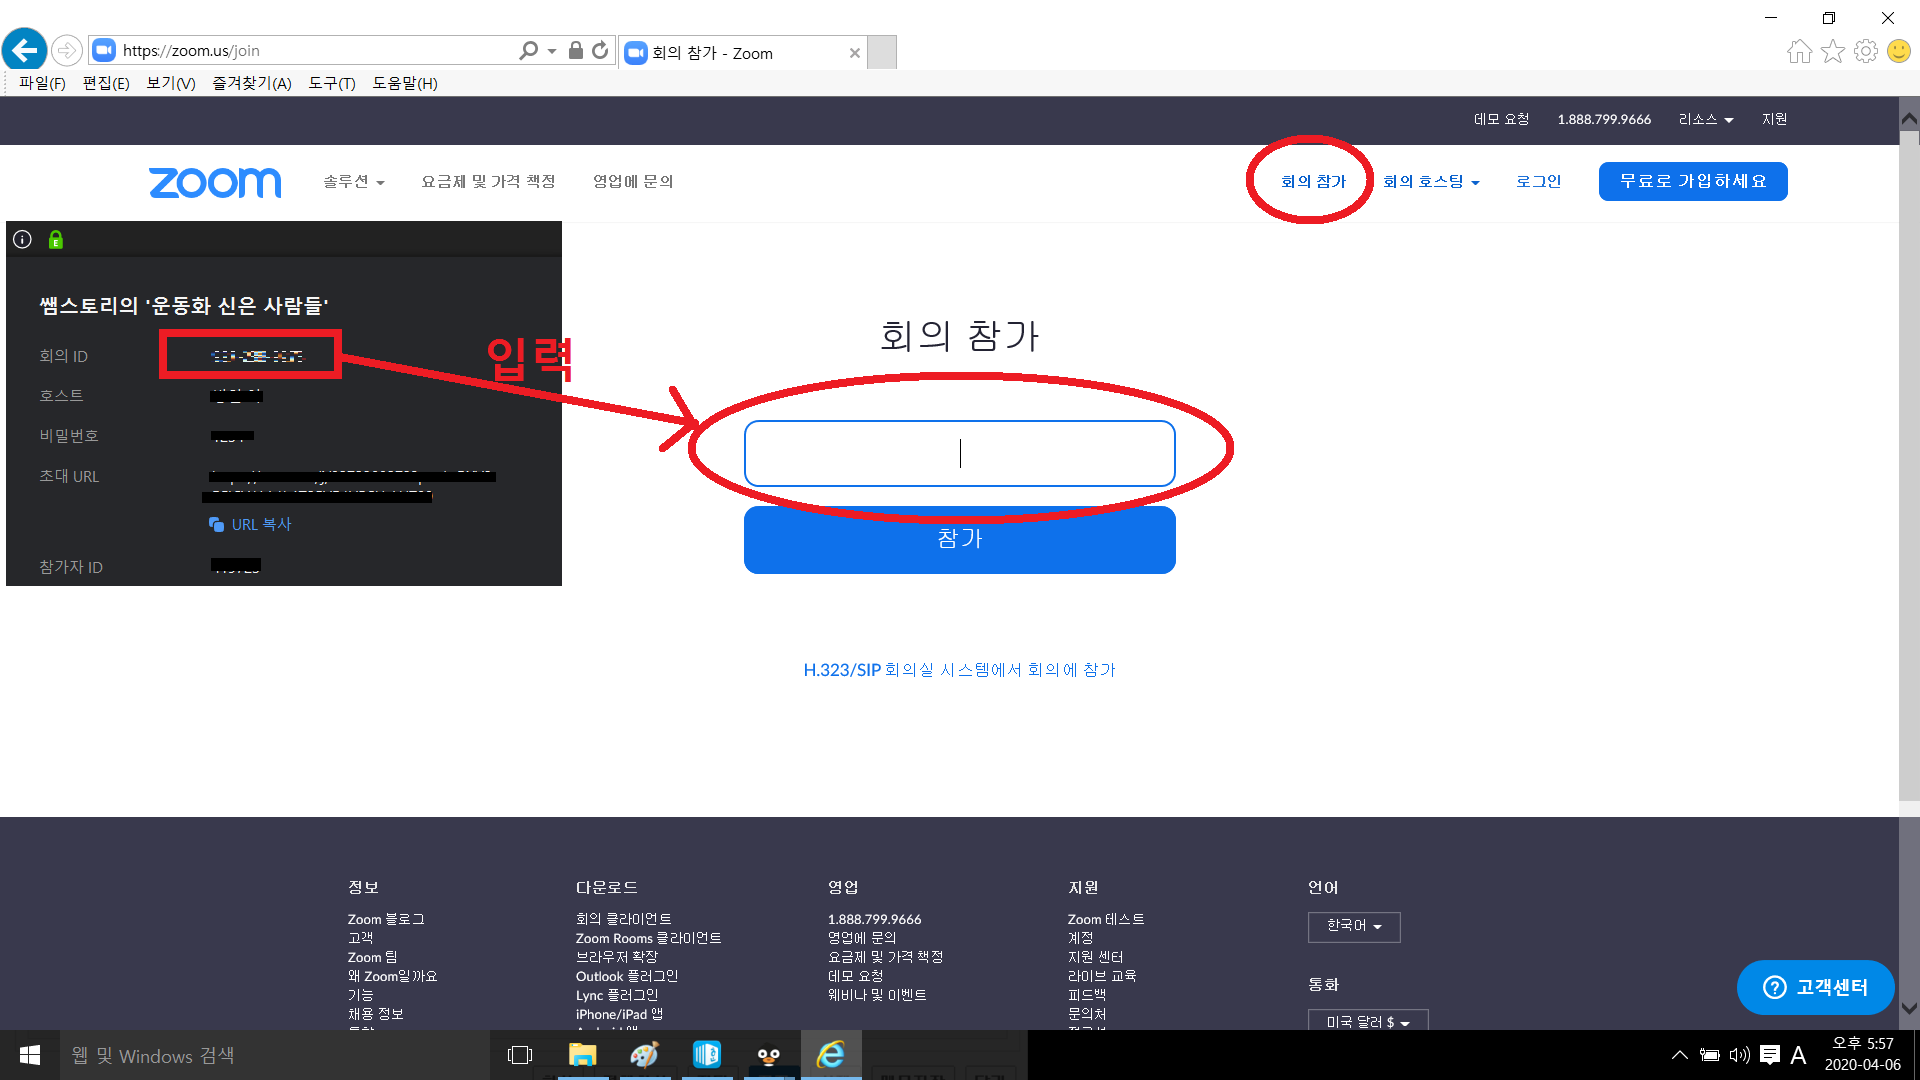
Task: Click the 고객센터 help button
Action: 1815,987
